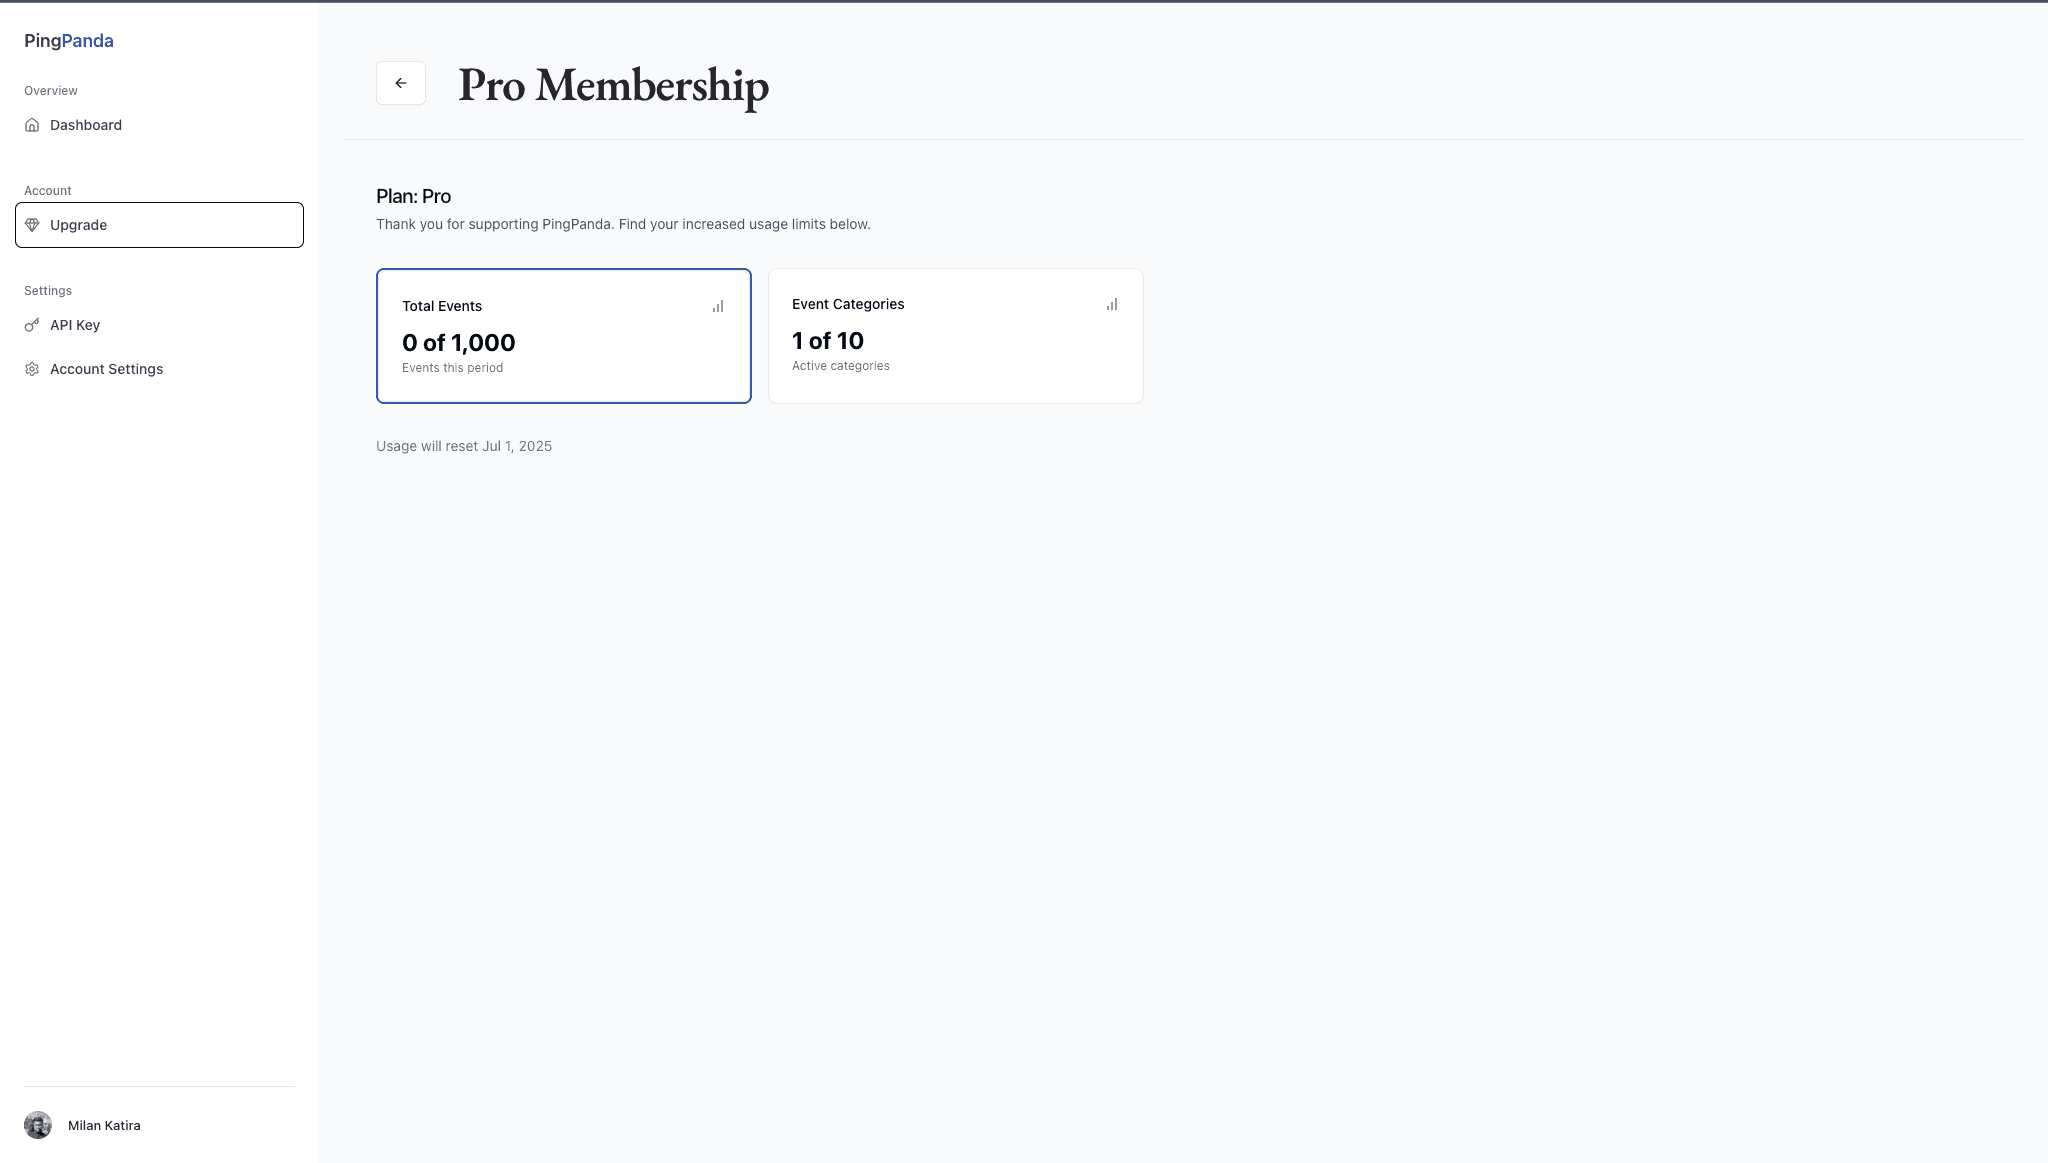2048x1163 pixels.
Task: Click the Account Settings gear icon
Action: click(32, 369)
